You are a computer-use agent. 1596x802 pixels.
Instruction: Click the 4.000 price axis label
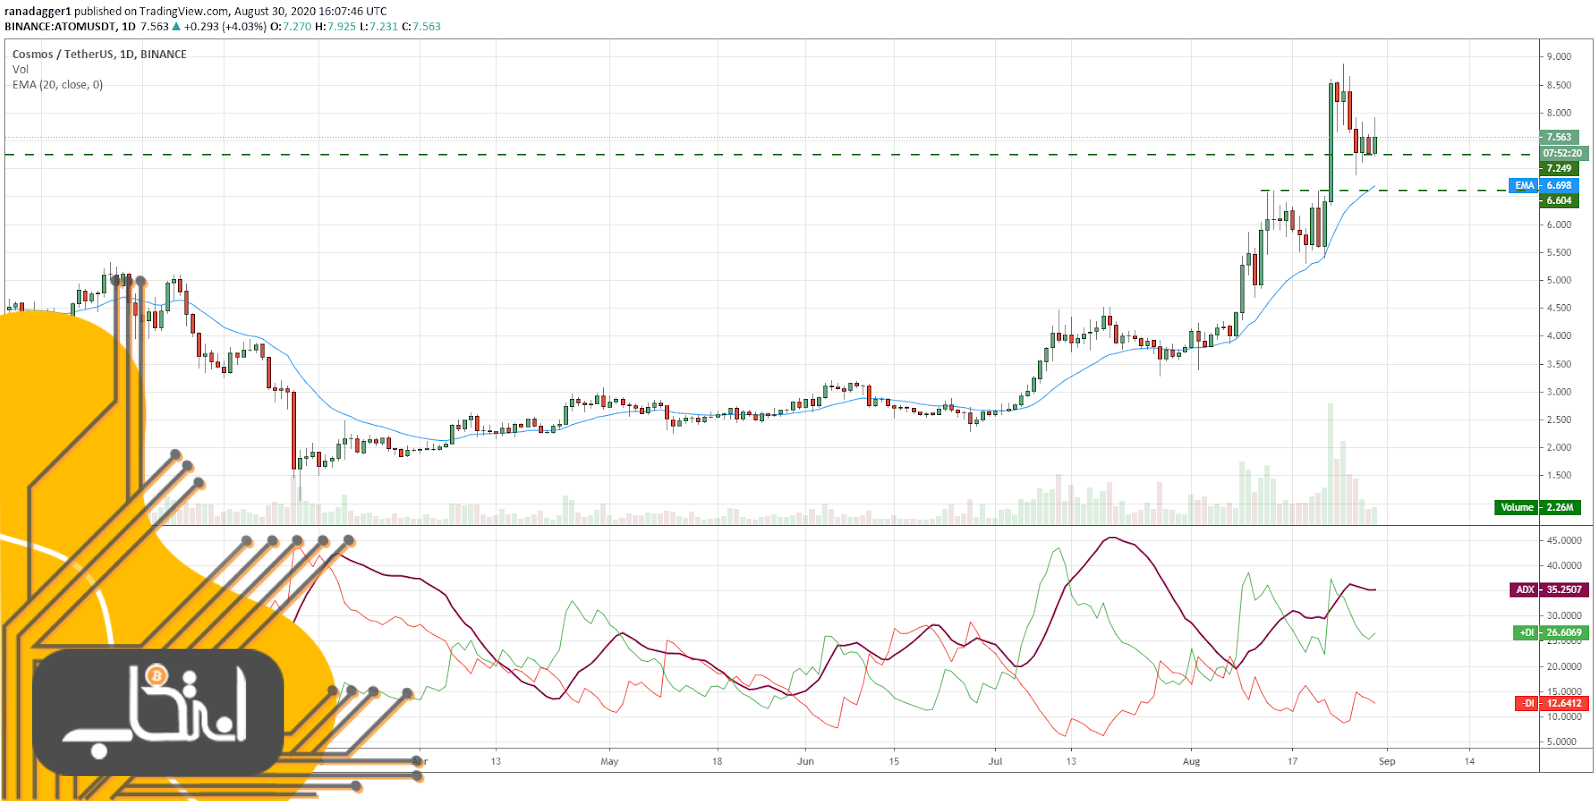pyautogui.click(x=1558, y=336)
